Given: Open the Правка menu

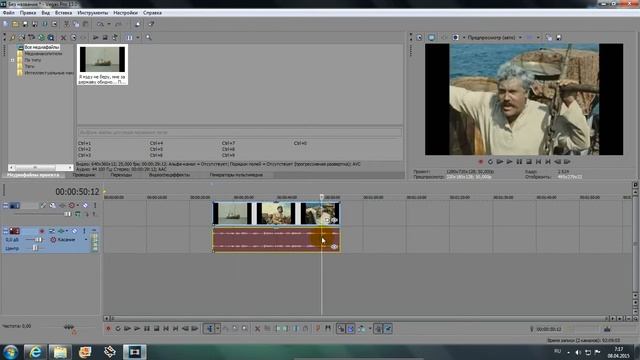Looking at the screenshot, I should [28, 13].
